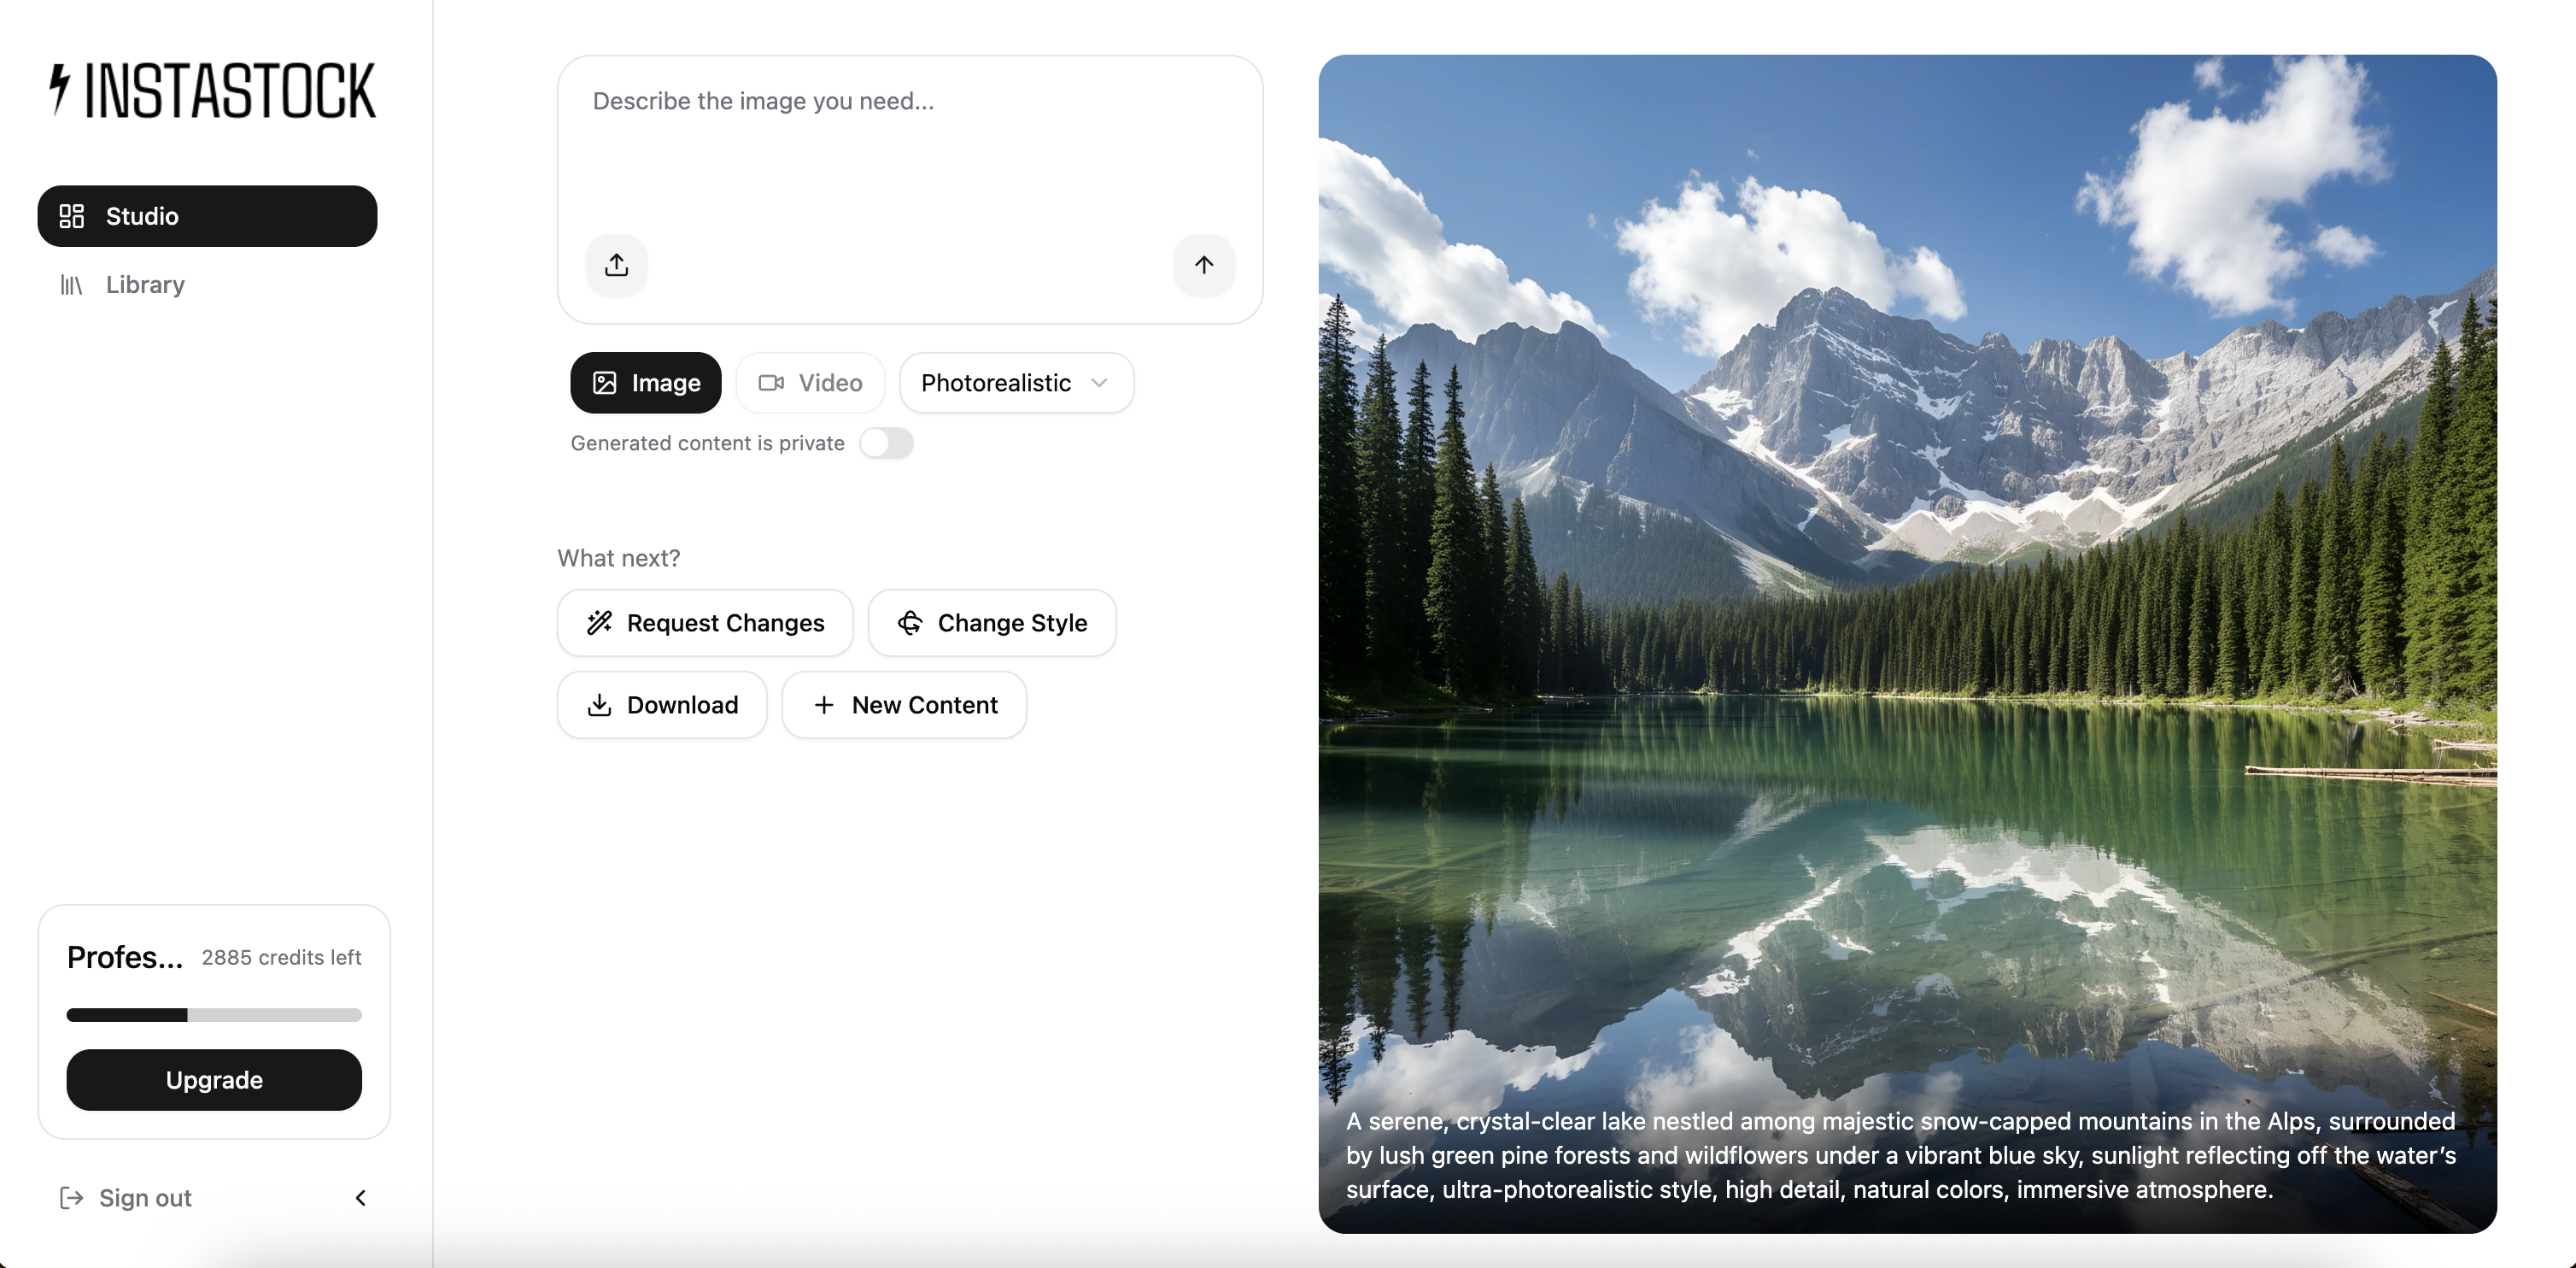Click the Studio grid icon
Screen dimensions: 2576x1268
(x=72, y=216)
